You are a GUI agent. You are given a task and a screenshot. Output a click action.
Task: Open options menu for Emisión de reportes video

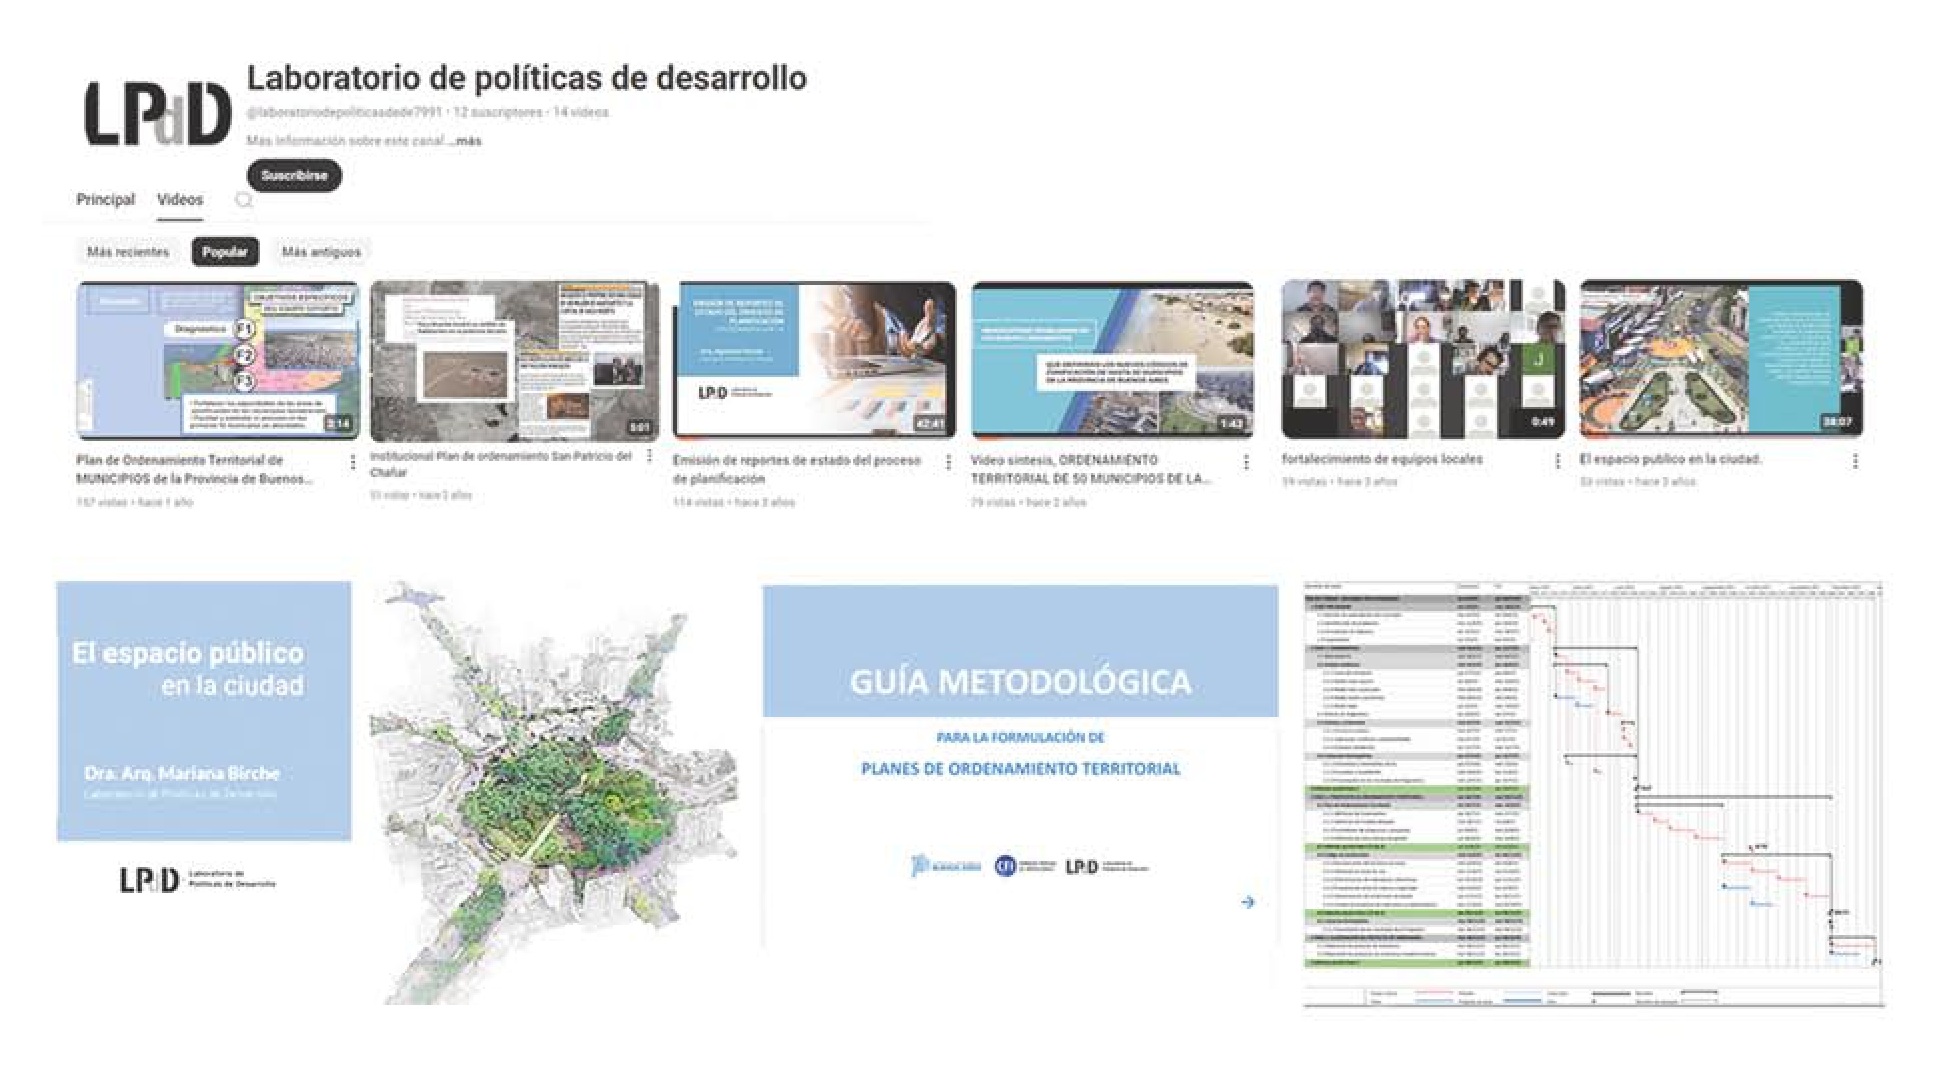[x=948, y=462]
